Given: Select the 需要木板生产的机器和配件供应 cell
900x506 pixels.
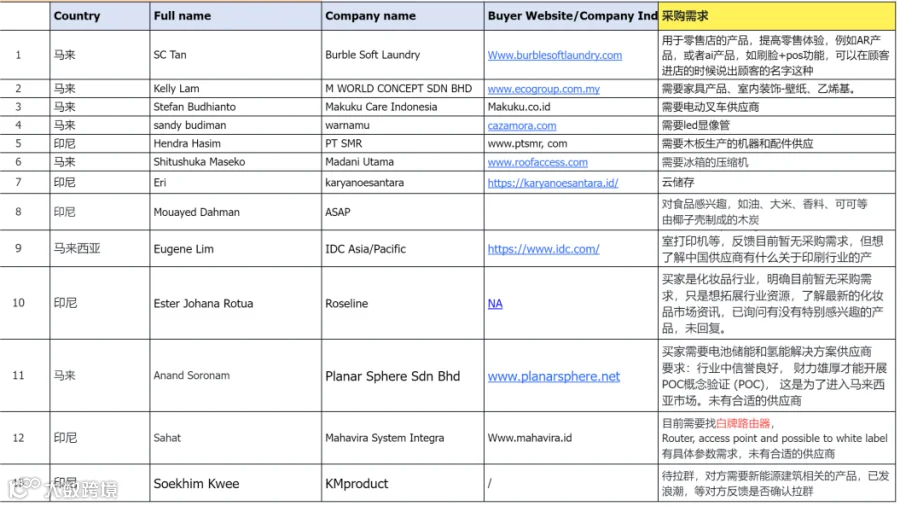Looking at the screenshot, I should [x=777, y=143].
